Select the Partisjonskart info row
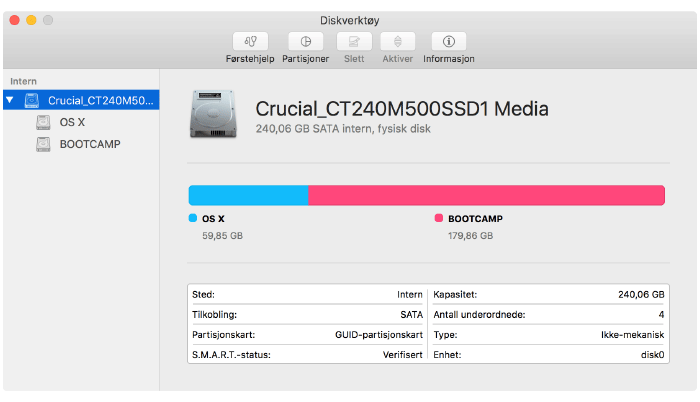 (306, 335)
